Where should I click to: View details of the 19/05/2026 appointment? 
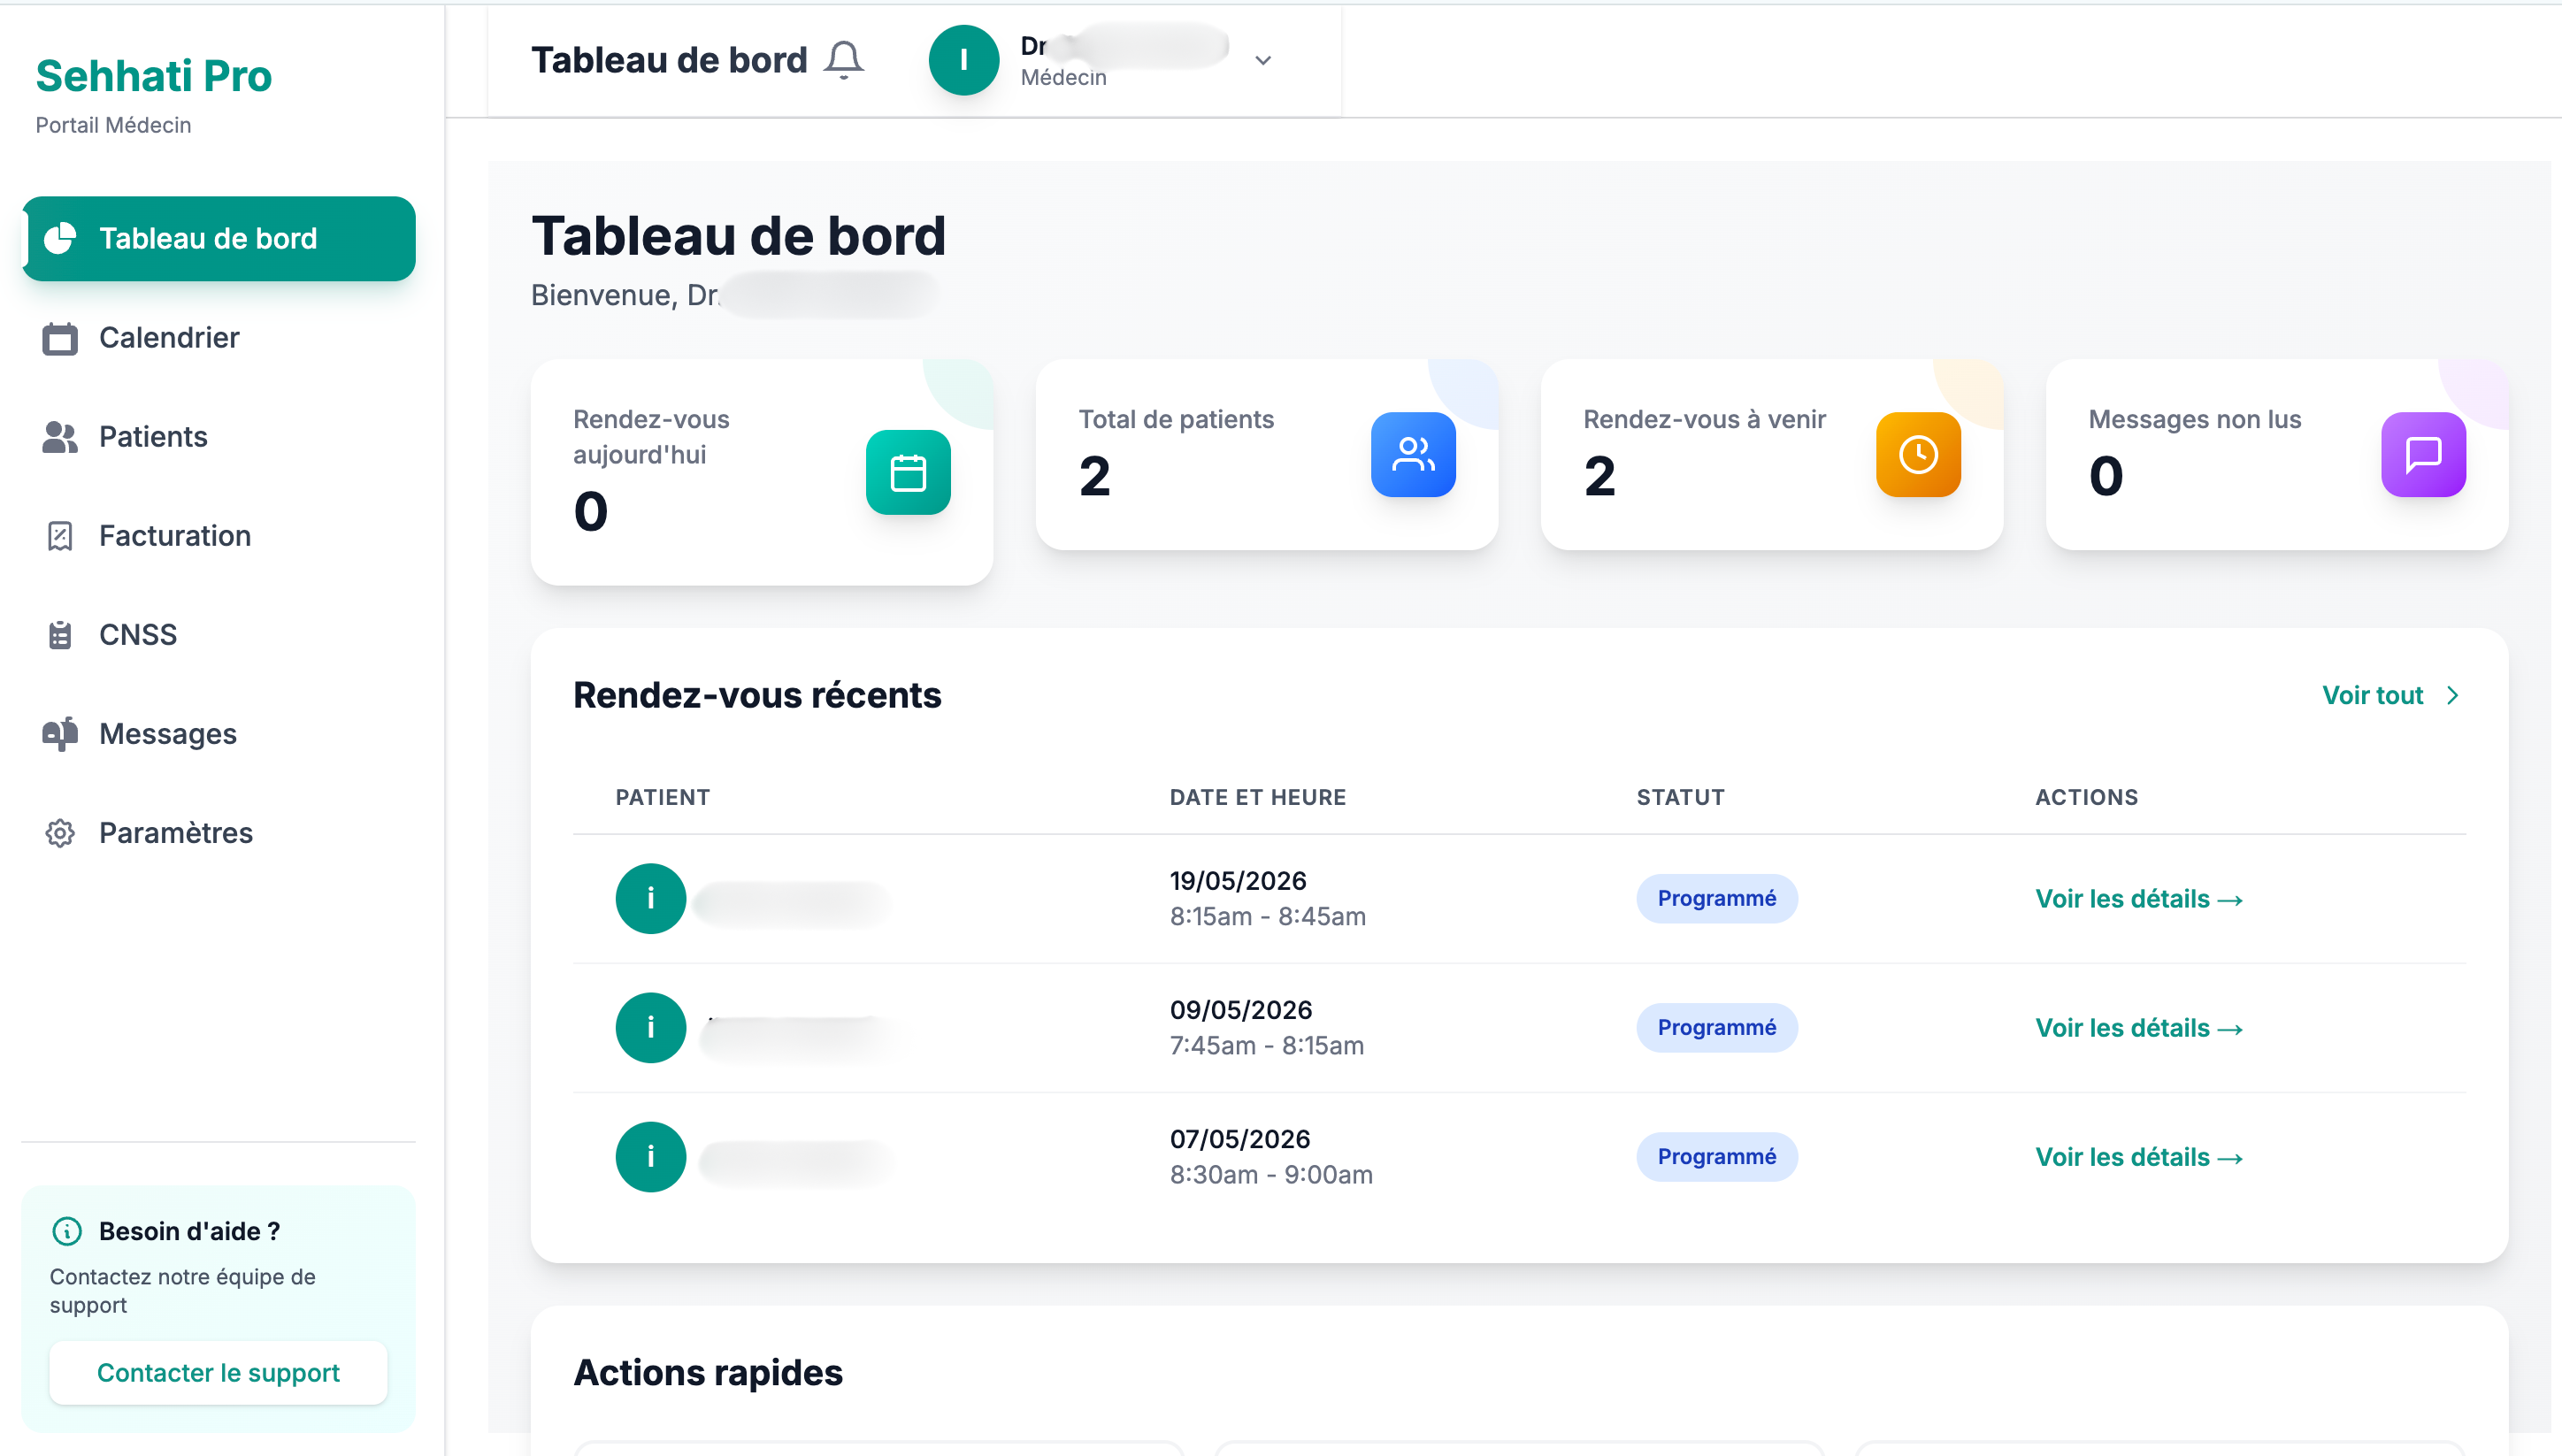tap(2139, 899)
